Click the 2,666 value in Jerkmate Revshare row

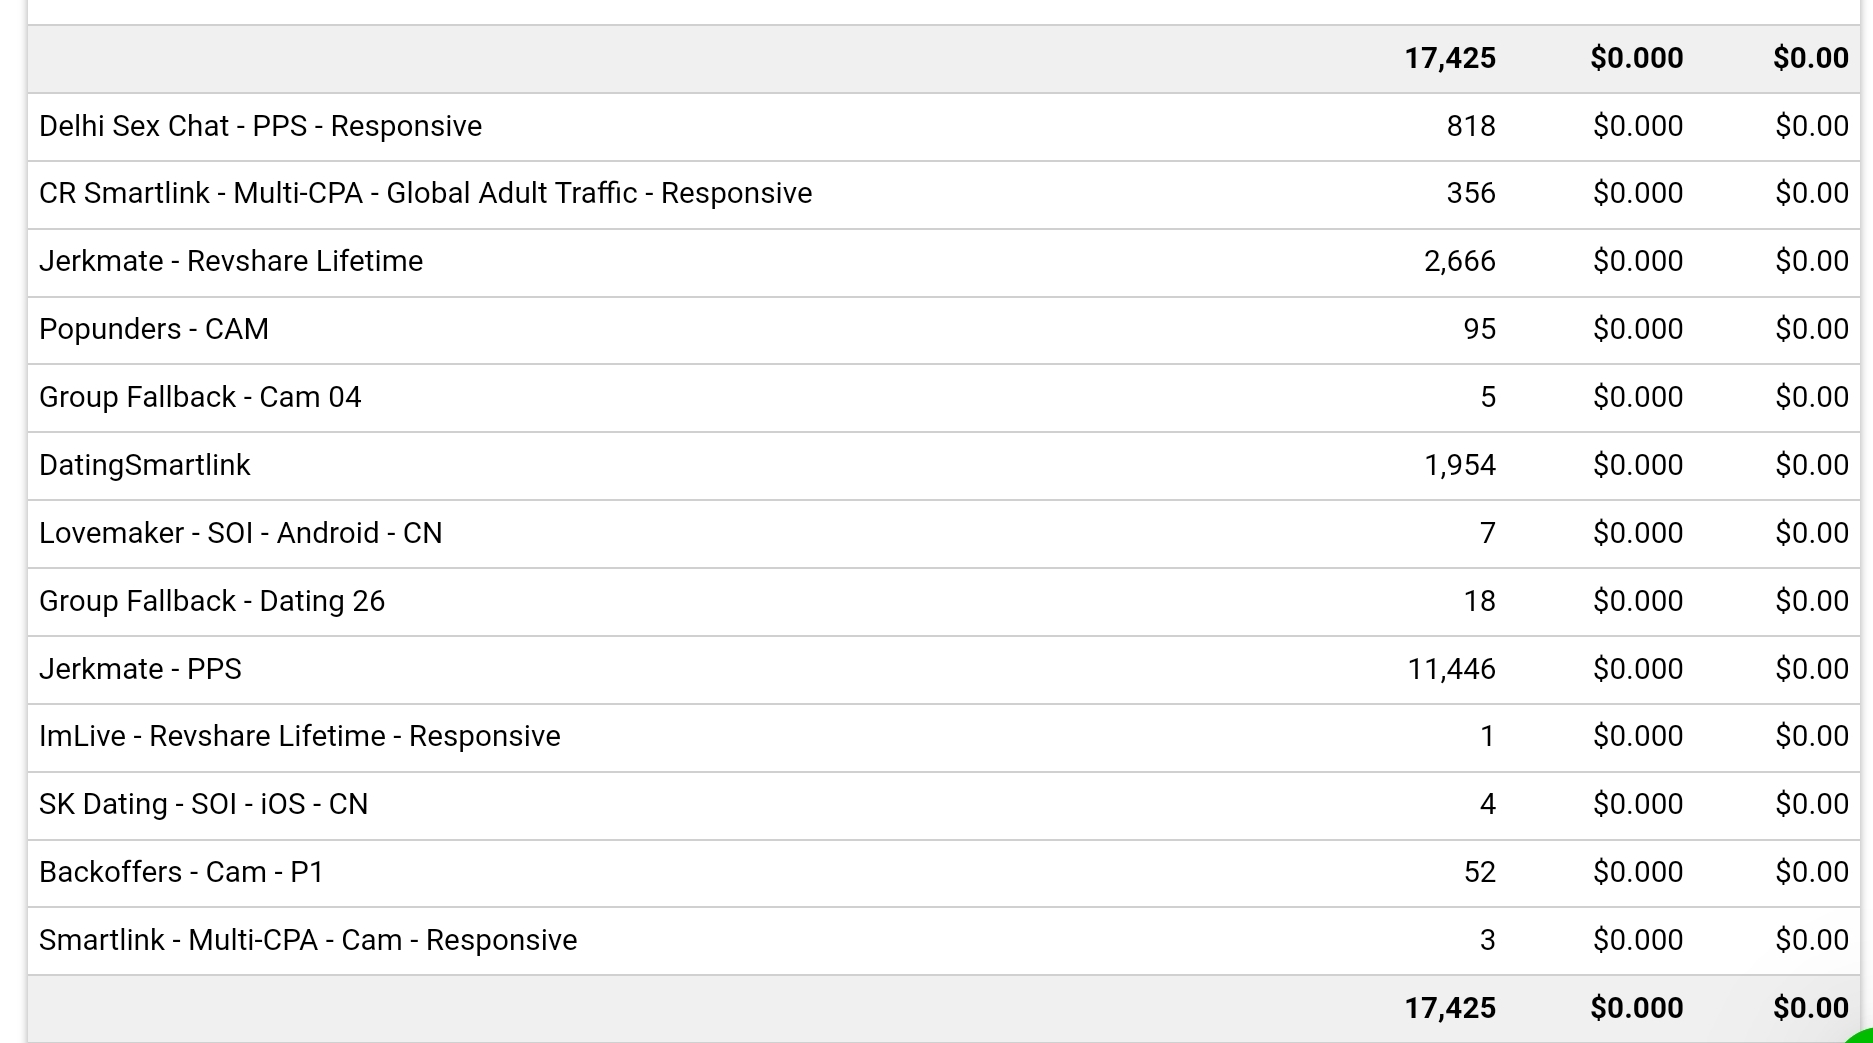point(1459,262)
